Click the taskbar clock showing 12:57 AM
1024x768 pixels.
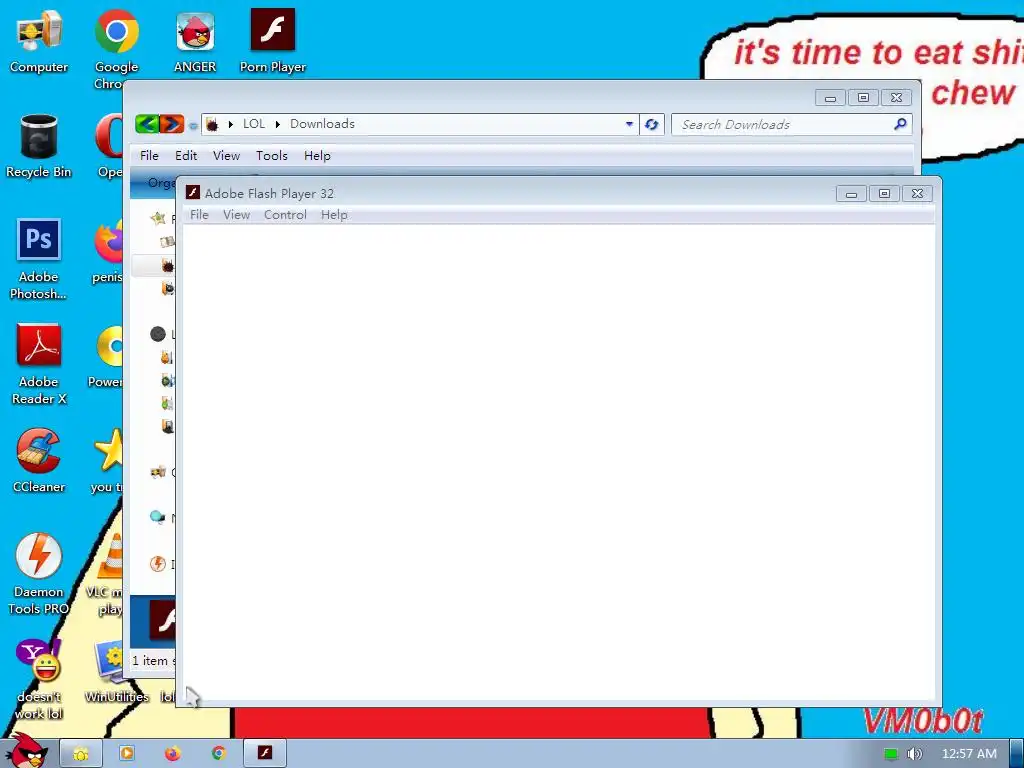pyautogui.click(x=969, y=754)
